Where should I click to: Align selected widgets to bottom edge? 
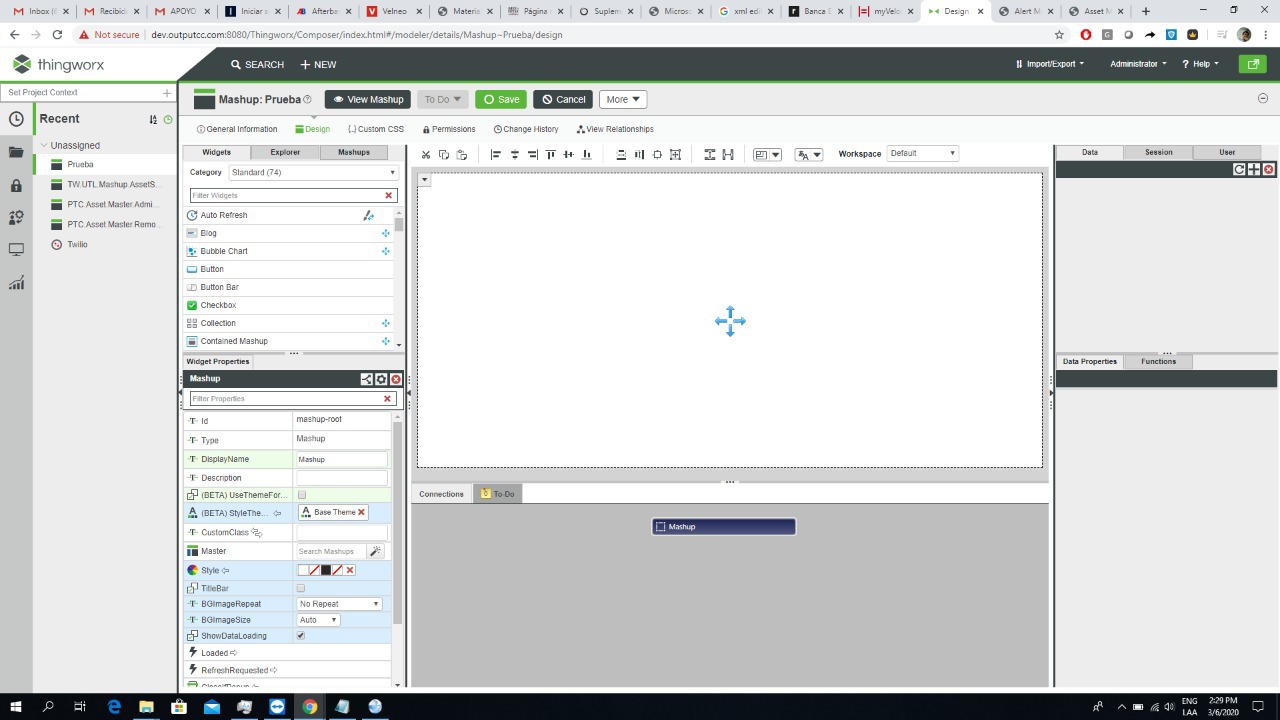[586, 154]
